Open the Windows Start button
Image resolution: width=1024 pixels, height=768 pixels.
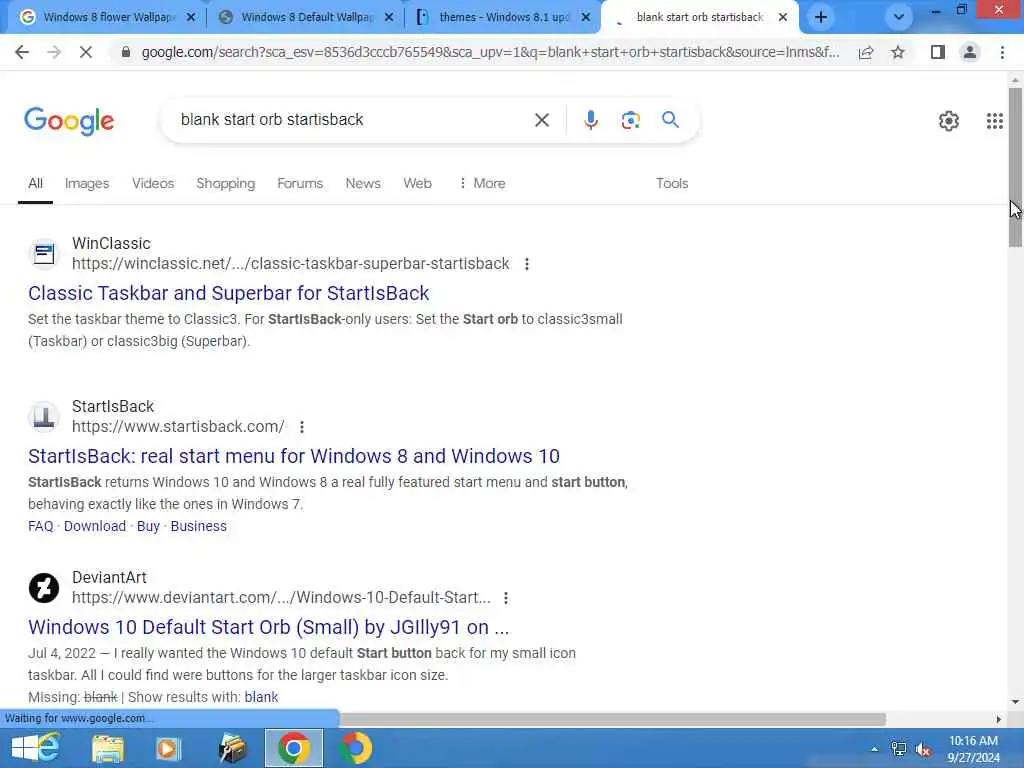(24, 748)
